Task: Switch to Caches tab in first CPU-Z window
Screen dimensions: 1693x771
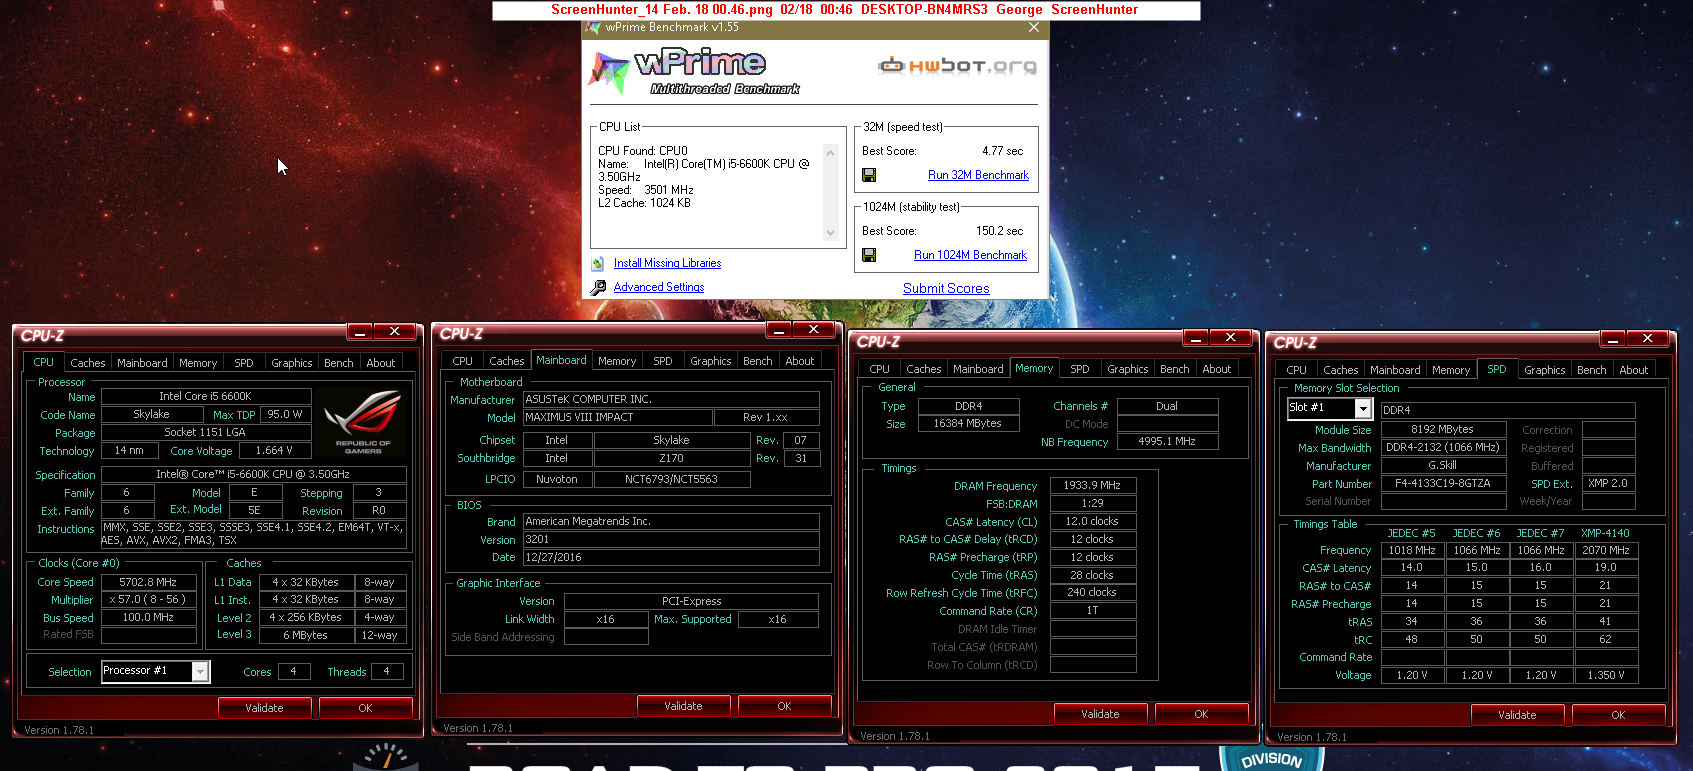Action: tap(88, 363)
